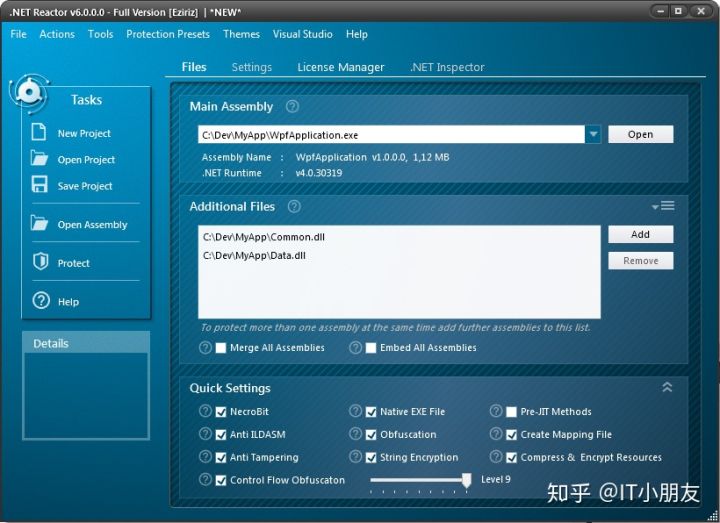
Task: Click the help icon next to Obfuscation
Action: (x=355, y=434)
